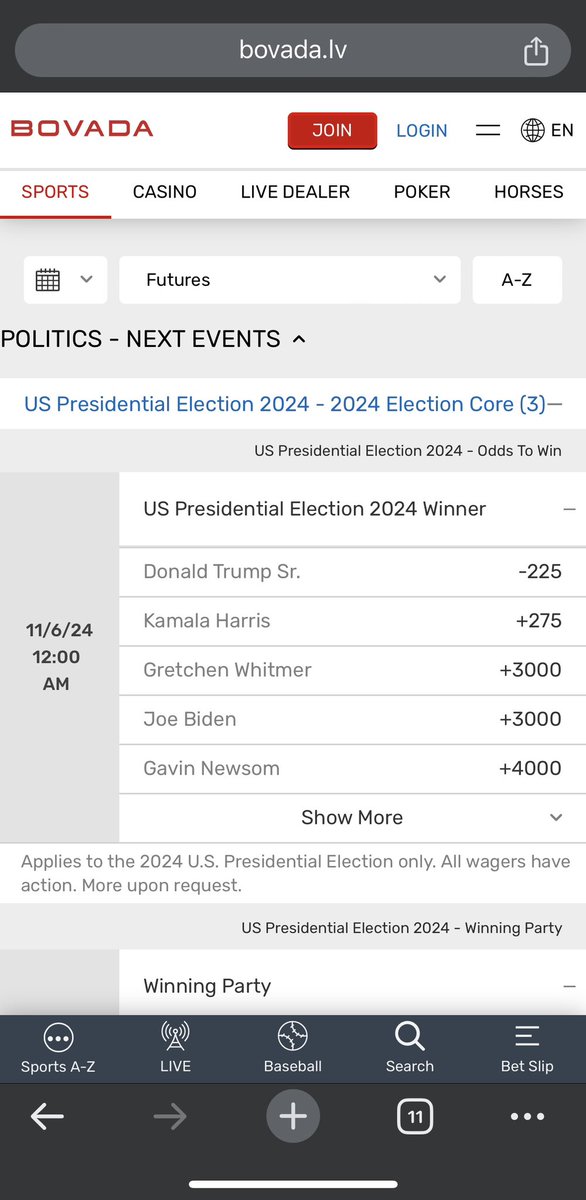Expand the Futures dropdown
Viewport: 586px width, 1200px height.
pyautogui.click(x=290, y=280)
